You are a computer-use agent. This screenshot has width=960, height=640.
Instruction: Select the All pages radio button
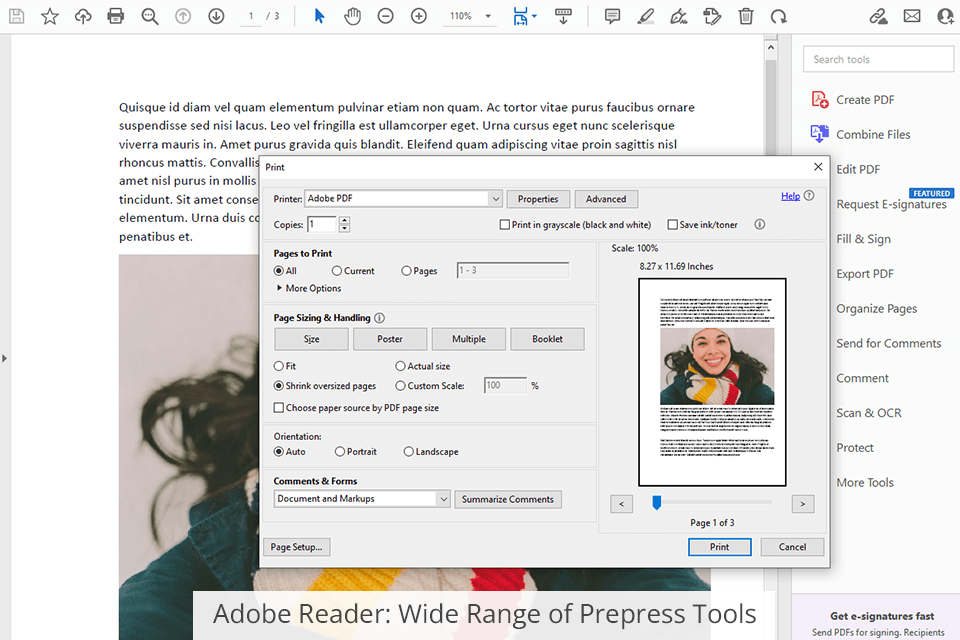point(279,271)
